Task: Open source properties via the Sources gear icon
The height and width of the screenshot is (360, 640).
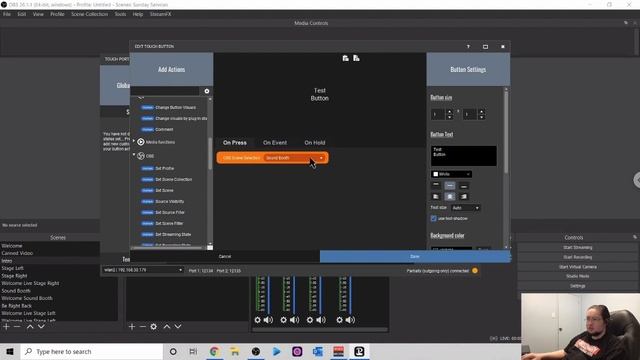Action: pyautogui.click(x=153, y=327)
